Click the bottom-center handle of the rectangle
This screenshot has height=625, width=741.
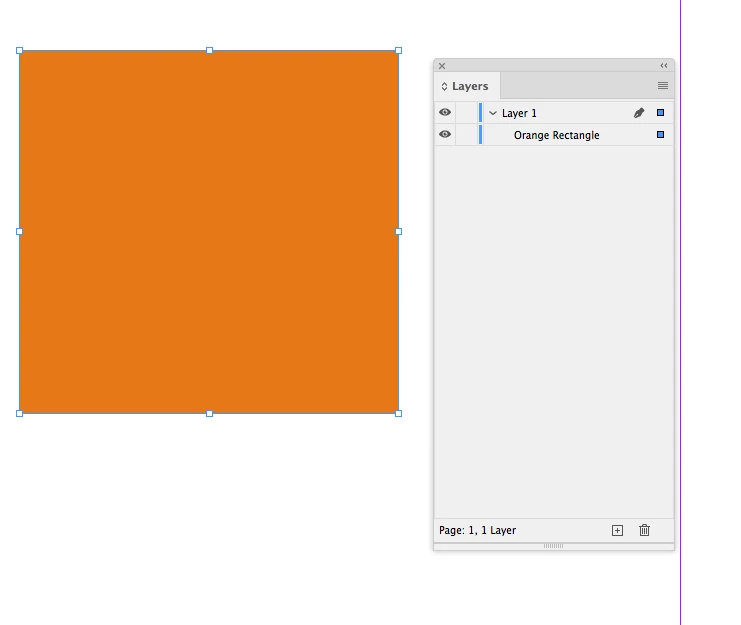(x=209, y=413)
